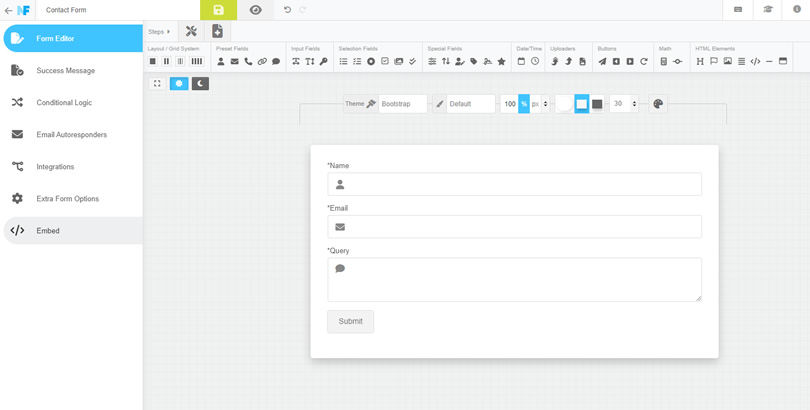Add an HTML heading element

[700, 61]
